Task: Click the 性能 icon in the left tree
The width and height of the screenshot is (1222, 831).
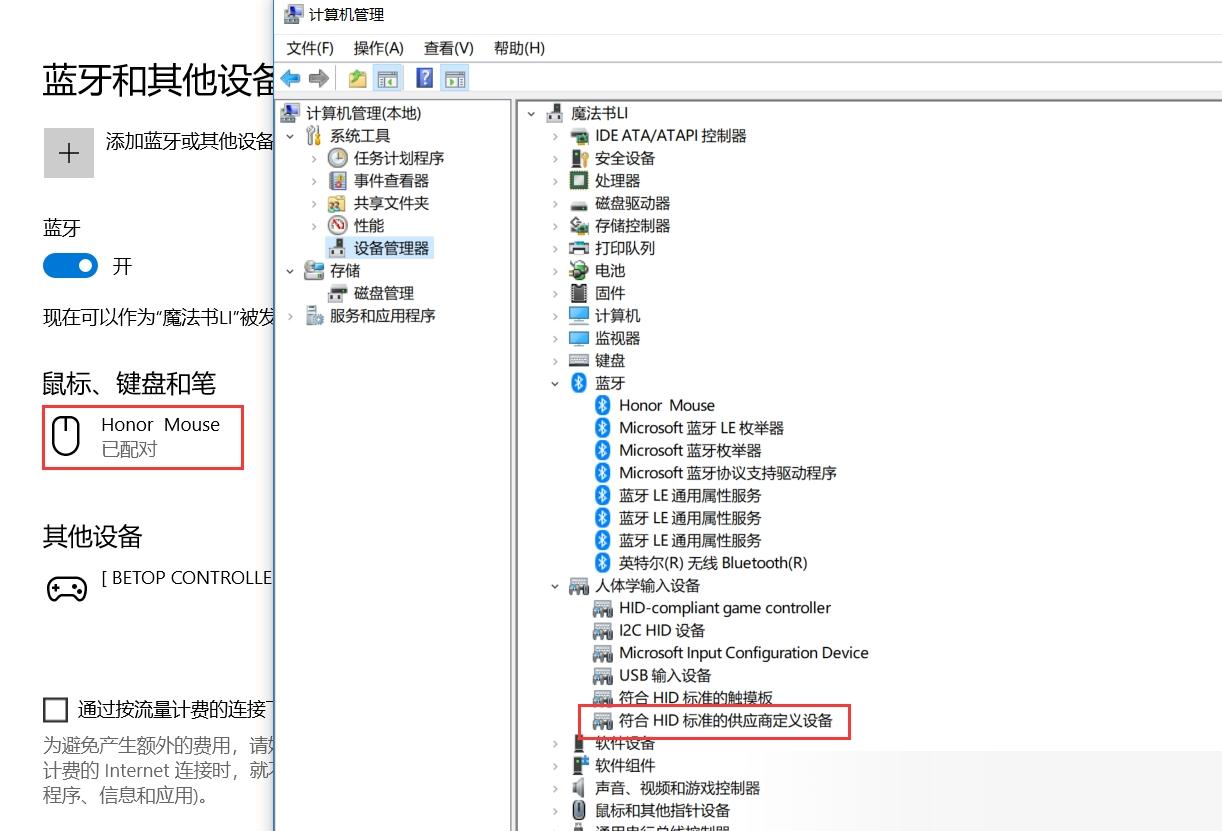Action: pos(338,226)
